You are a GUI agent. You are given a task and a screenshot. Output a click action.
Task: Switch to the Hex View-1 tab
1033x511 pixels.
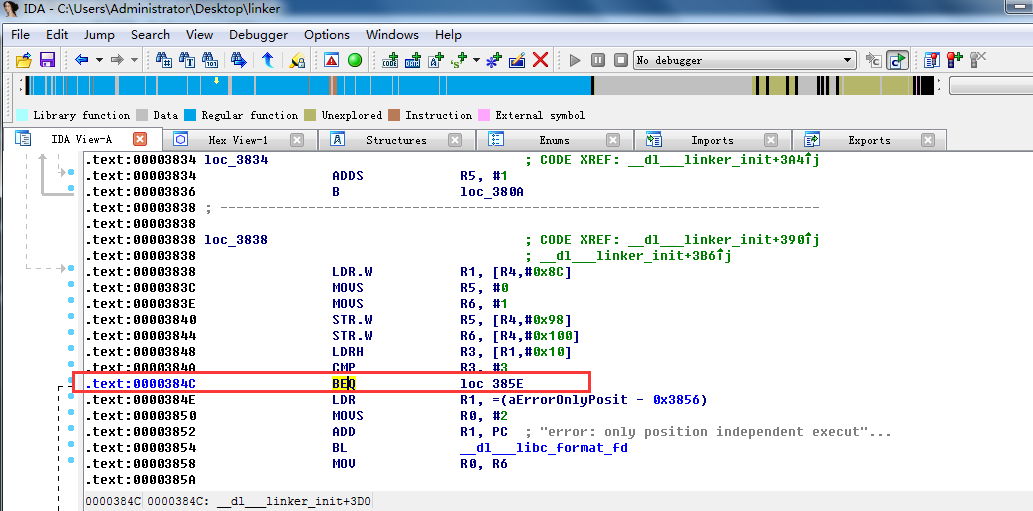(x=238, y=140)
